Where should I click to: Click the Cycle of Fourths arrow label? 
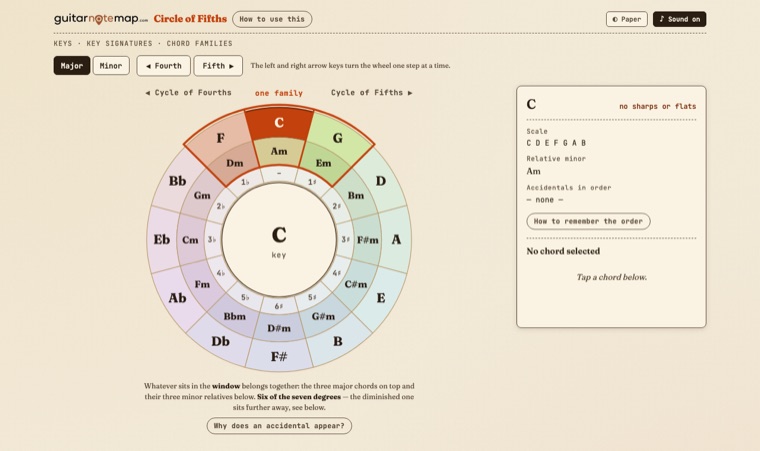click(189, 93)
